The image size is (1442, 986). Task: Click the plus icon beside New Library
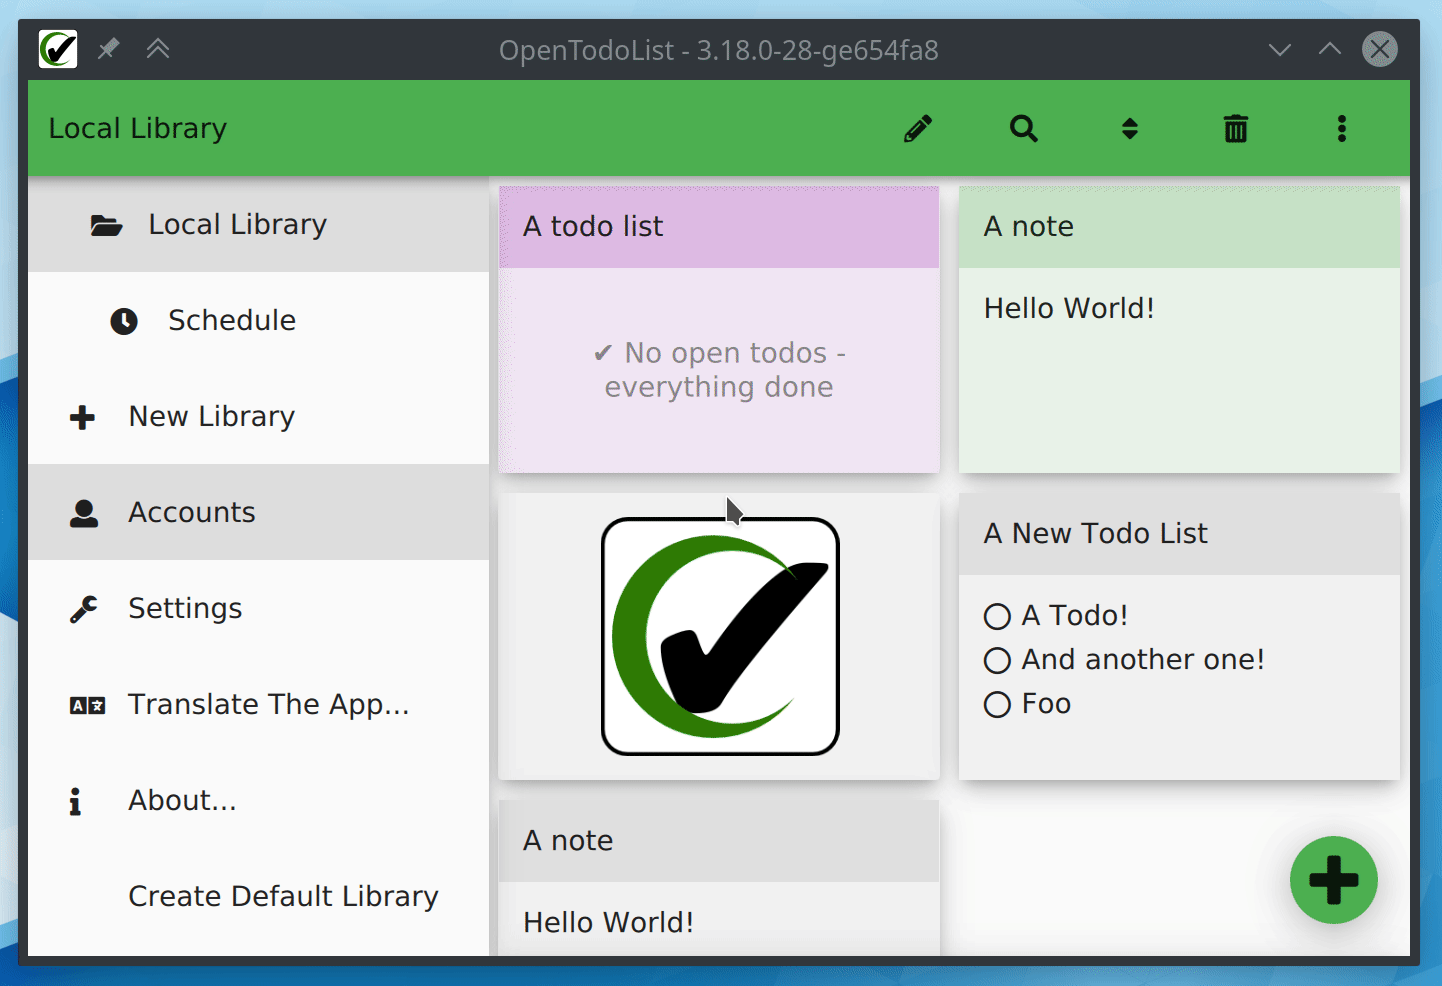click(83, 417)
